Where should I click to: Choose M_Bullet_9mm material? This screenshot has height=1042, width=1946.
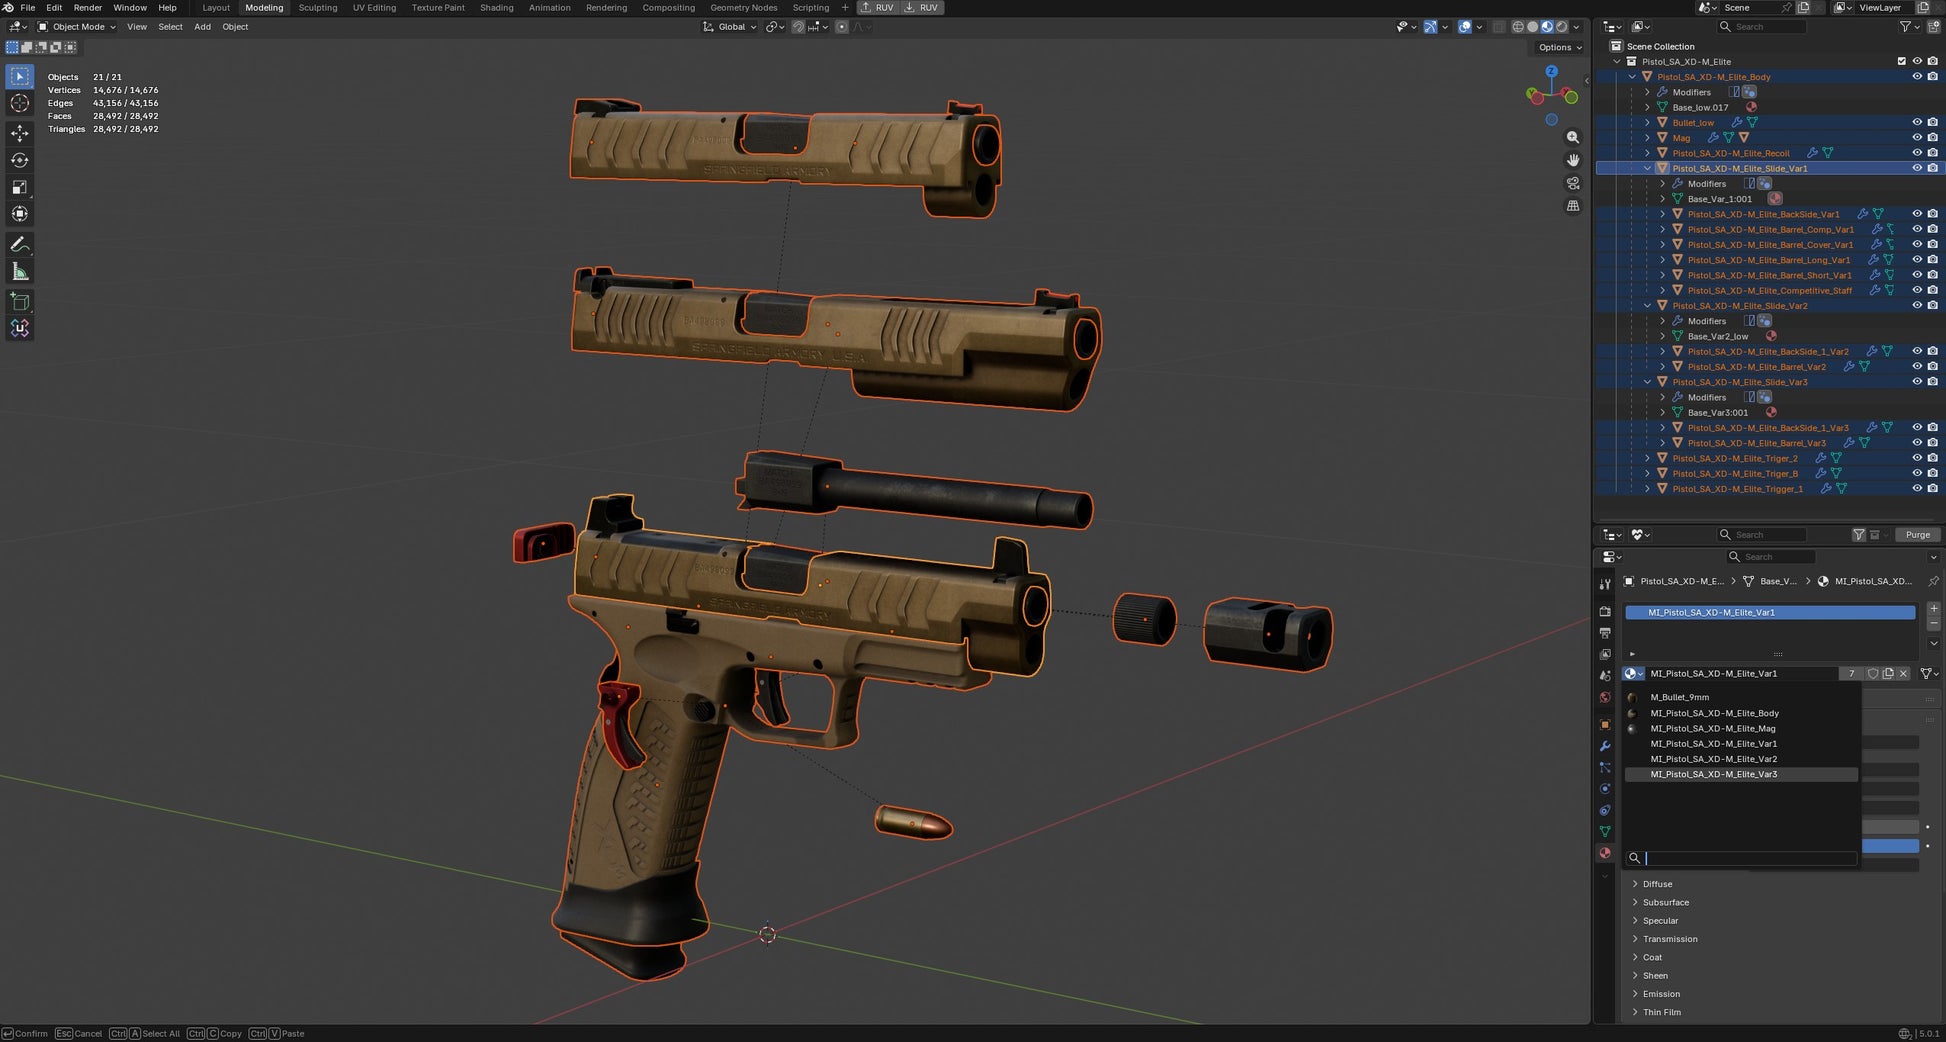(1741, 698)
